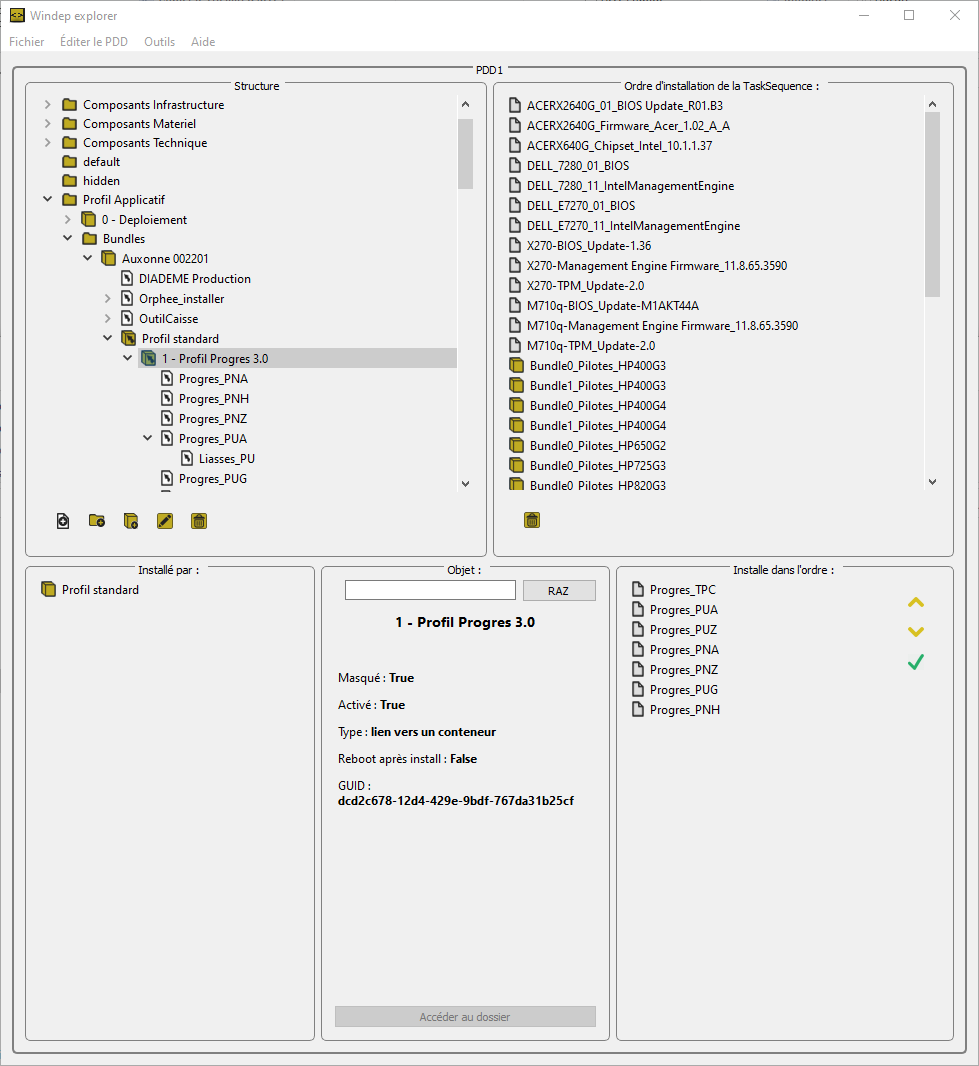Viewport: 979px width, 1066px height.
Task: Click the add new folder icon
Action: click(x=97, y=521)
